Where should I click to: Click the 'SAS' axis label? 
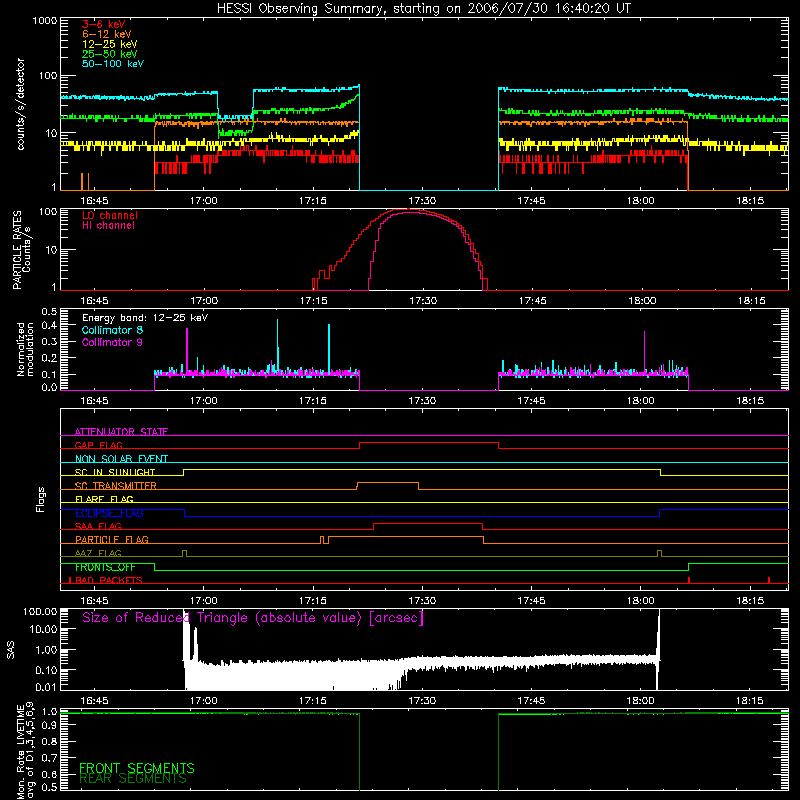point(10,650)
